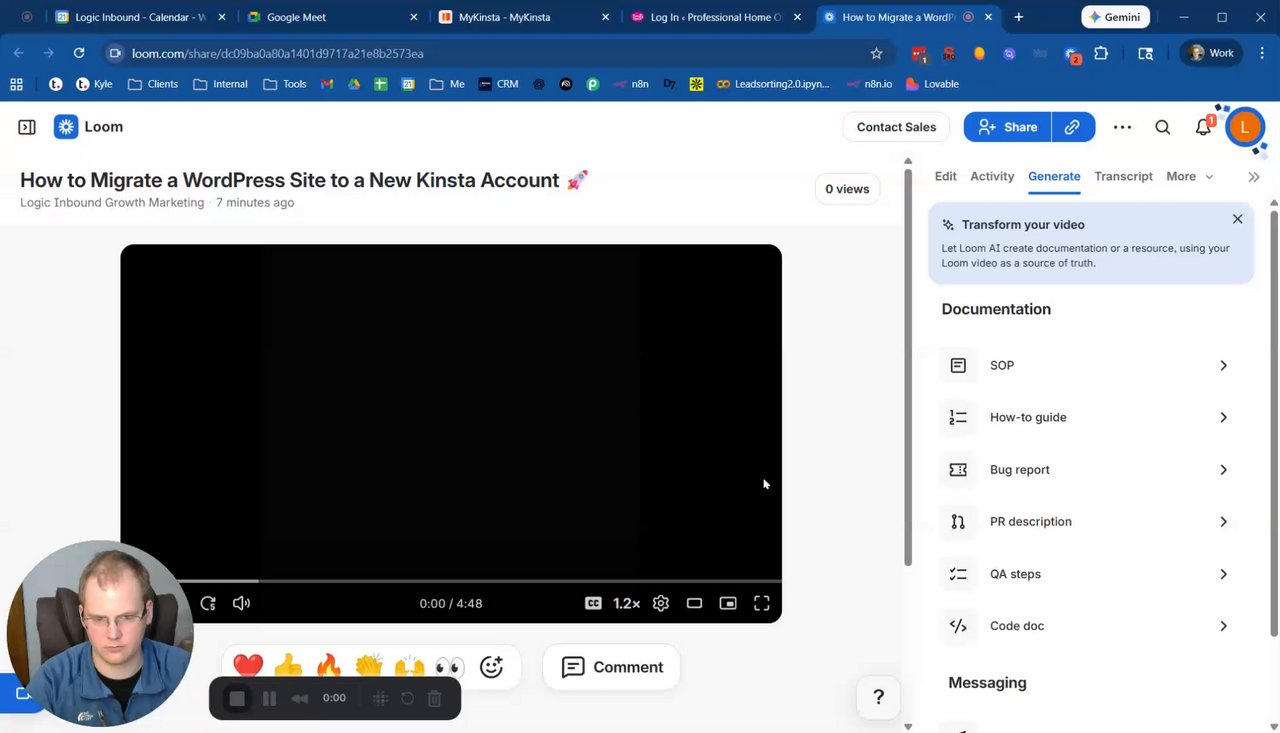Toggle the Loom sidebar panel icon
Viewport: 1280px width, 733px height.
click(27, 127)
